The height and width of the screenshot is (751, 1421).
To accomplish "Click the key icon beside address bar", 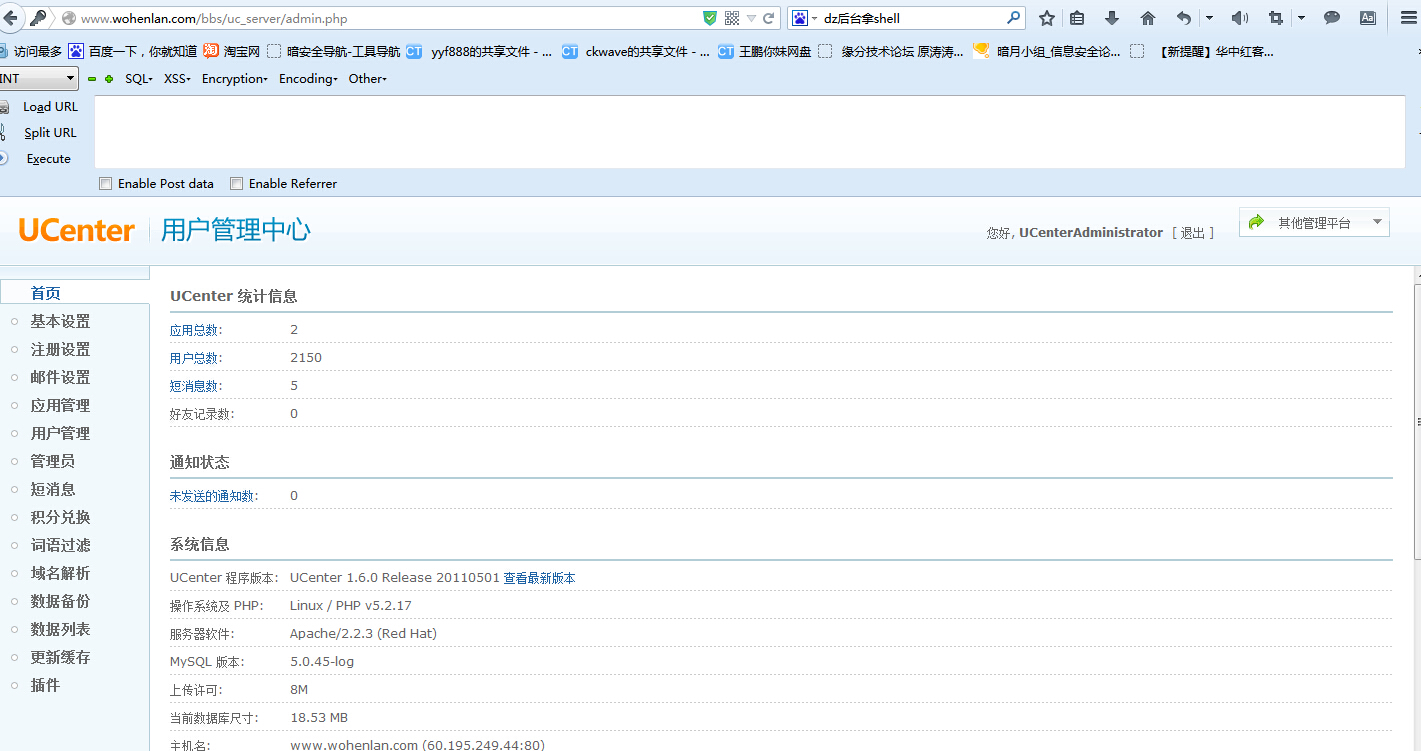I will 38,18.
